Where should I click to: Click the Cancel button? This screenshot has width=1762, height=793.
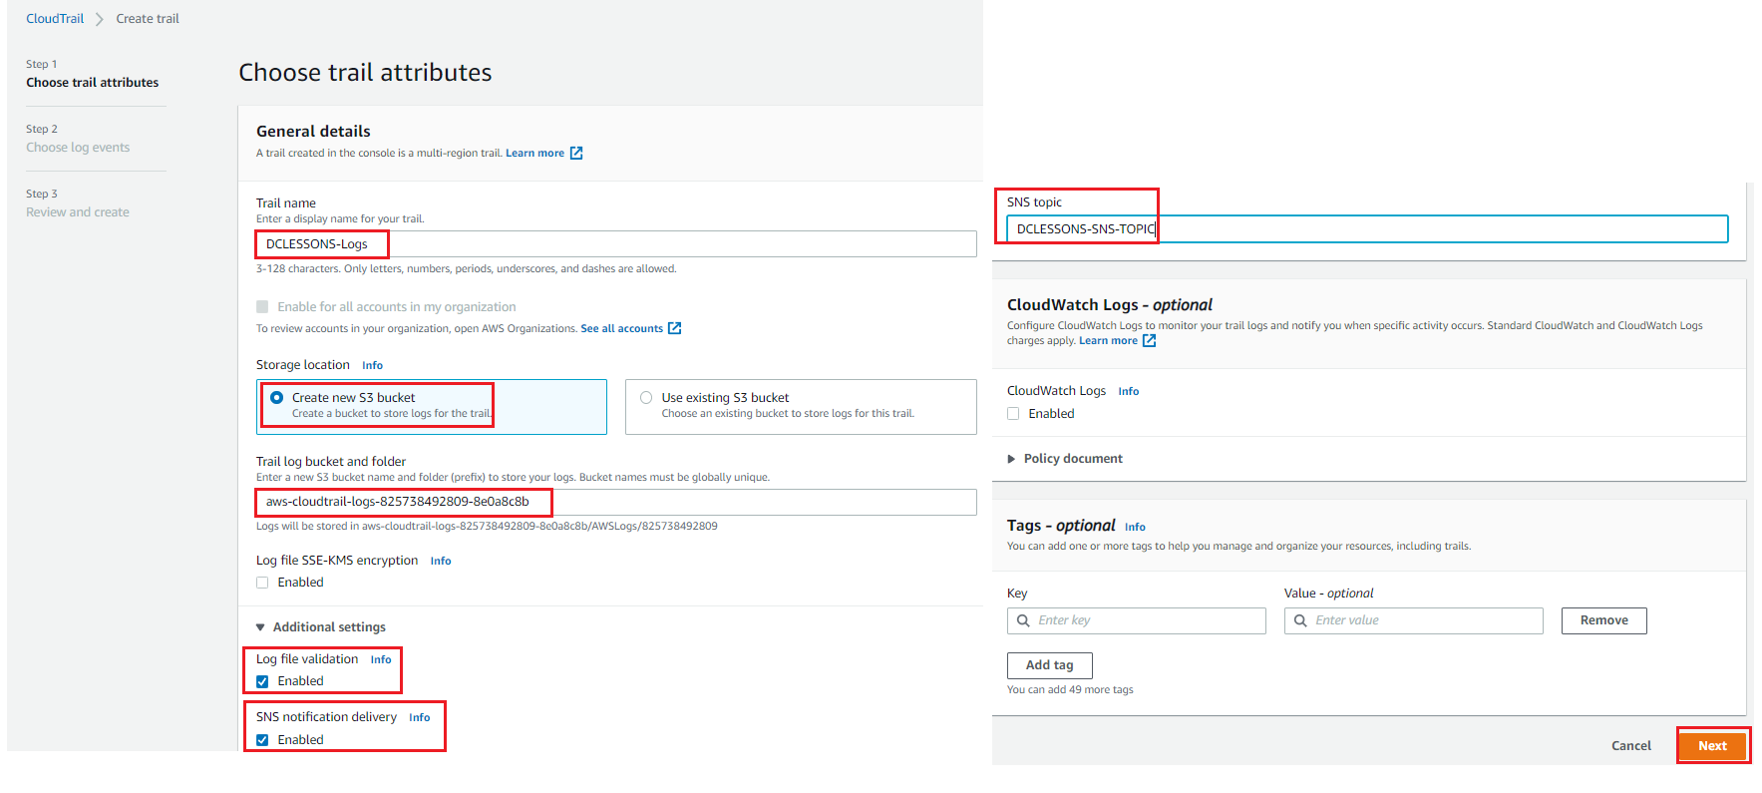click(1631, 746)
